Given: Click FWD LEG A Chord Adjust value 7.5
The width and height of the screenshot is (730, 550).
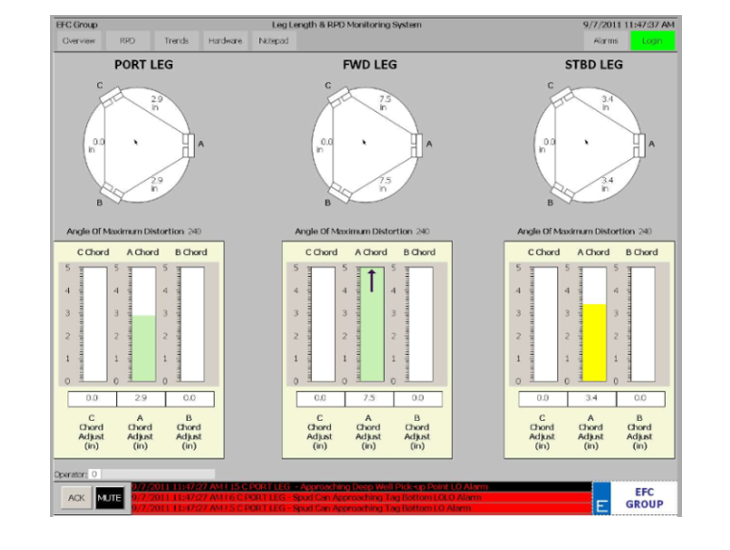Looking at the screenshot, I should click(x=369, y=399).
